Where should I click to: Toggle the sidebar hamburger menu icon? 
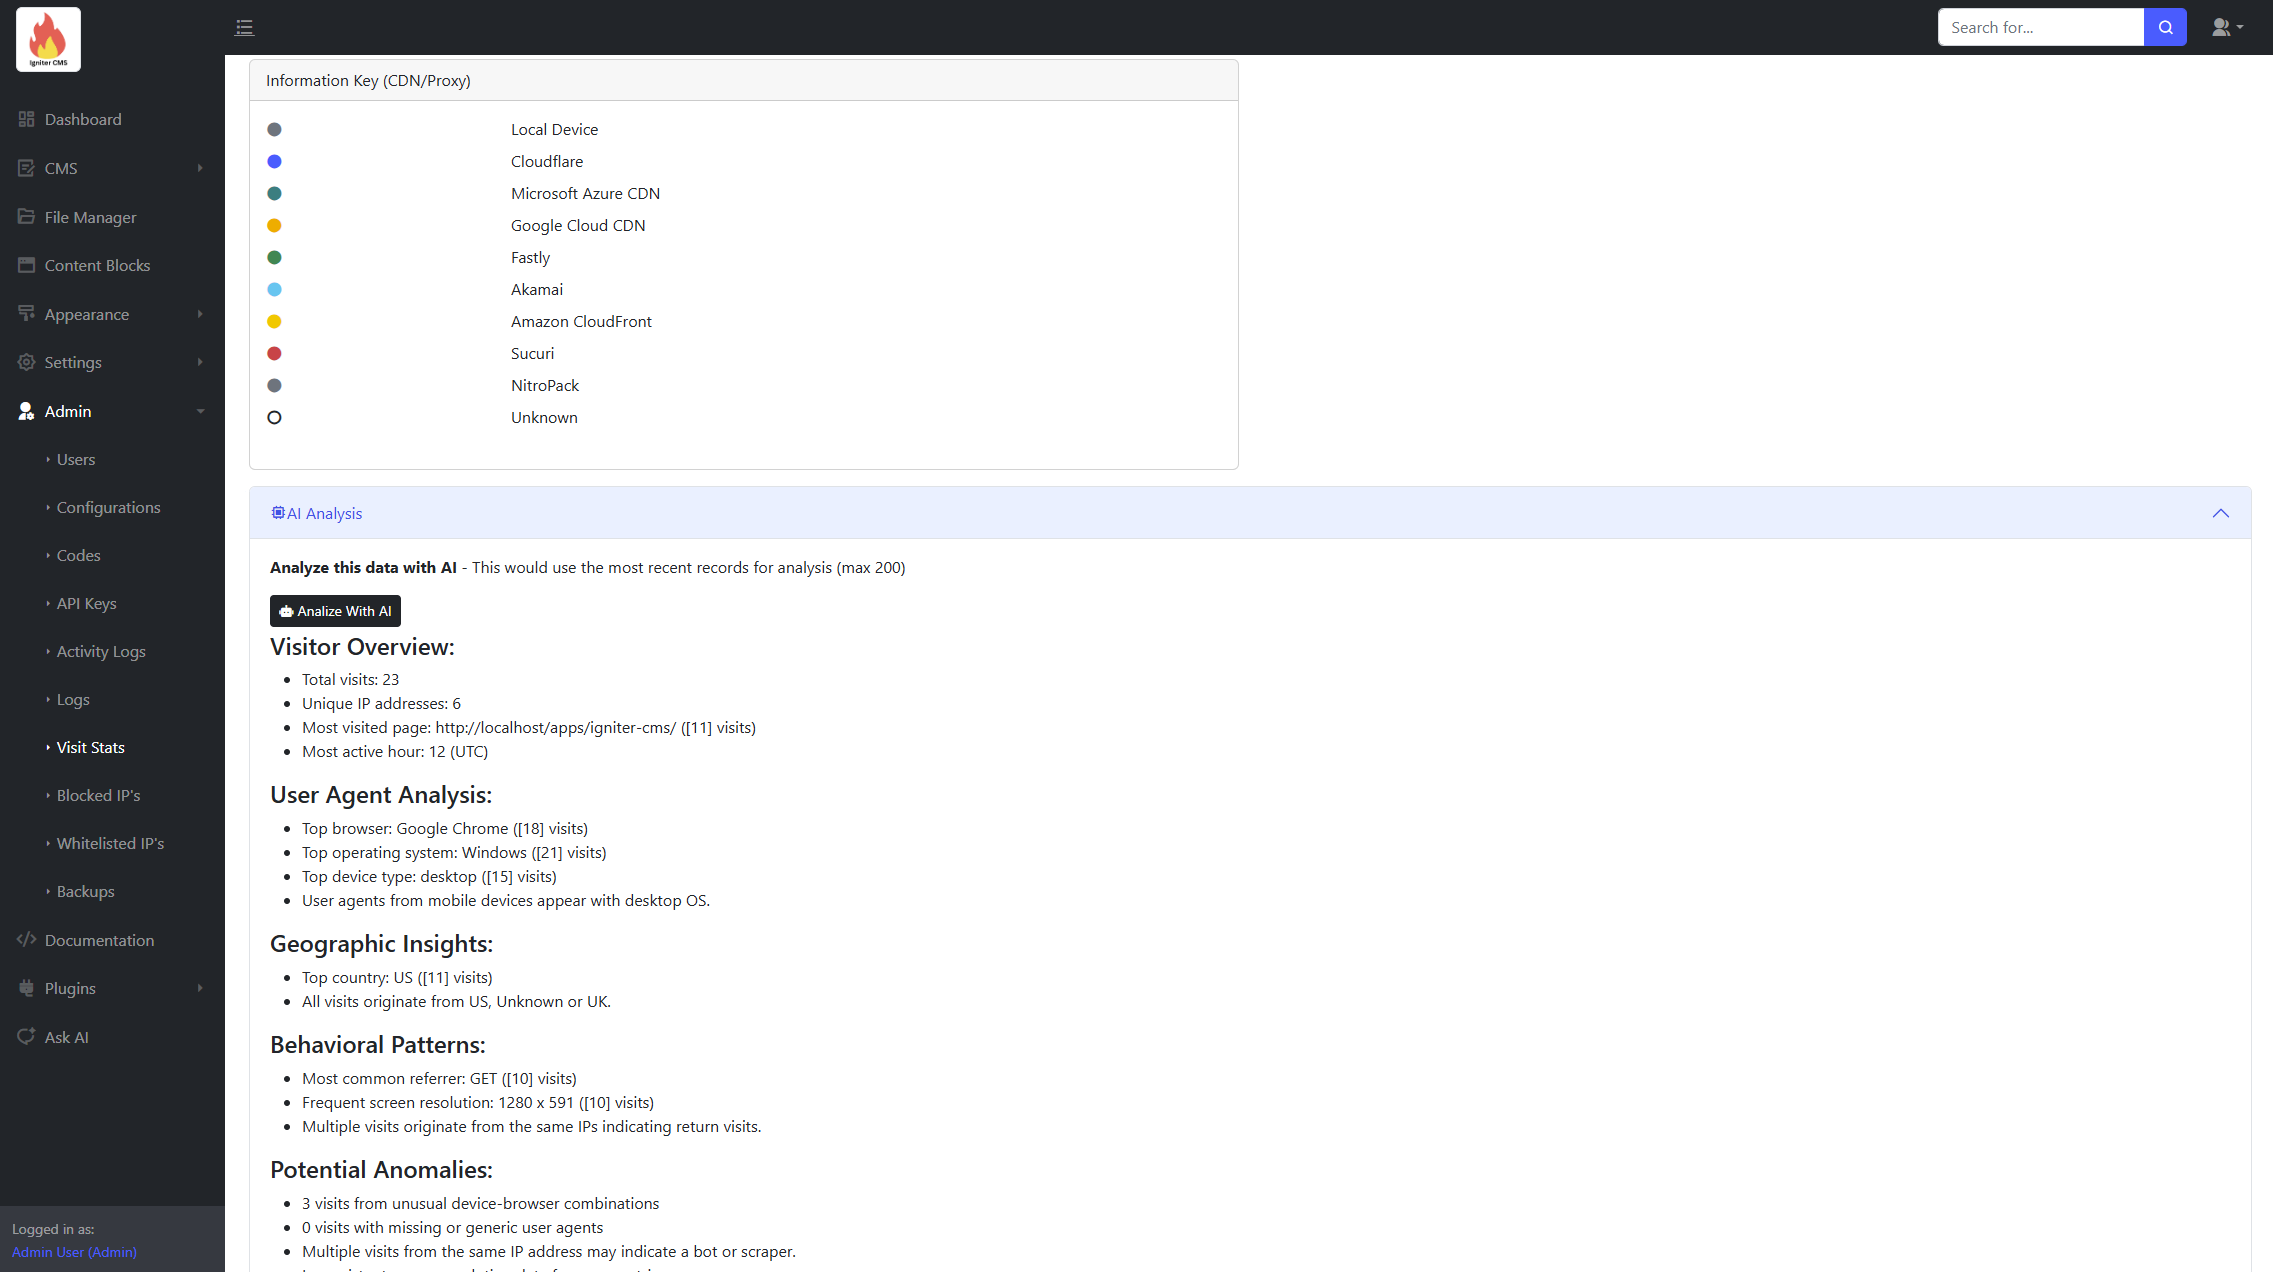244,28
